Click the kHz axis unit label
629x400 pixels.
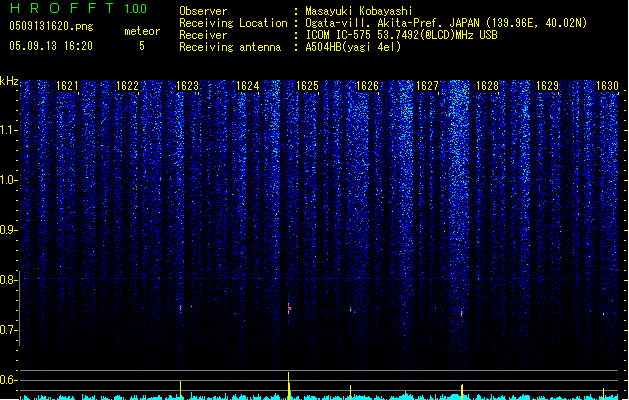tap(9, 81)
